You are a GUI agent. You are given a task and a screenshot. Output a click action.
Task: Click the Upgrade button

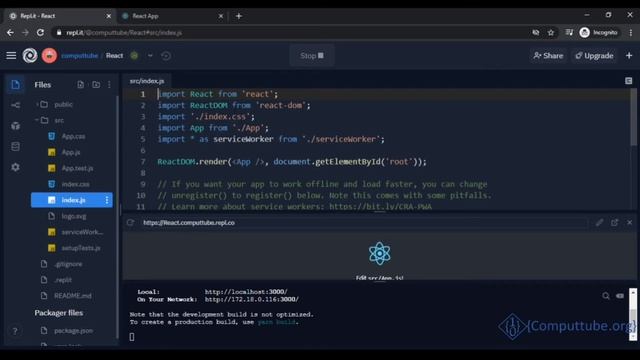tap(594, 56)
